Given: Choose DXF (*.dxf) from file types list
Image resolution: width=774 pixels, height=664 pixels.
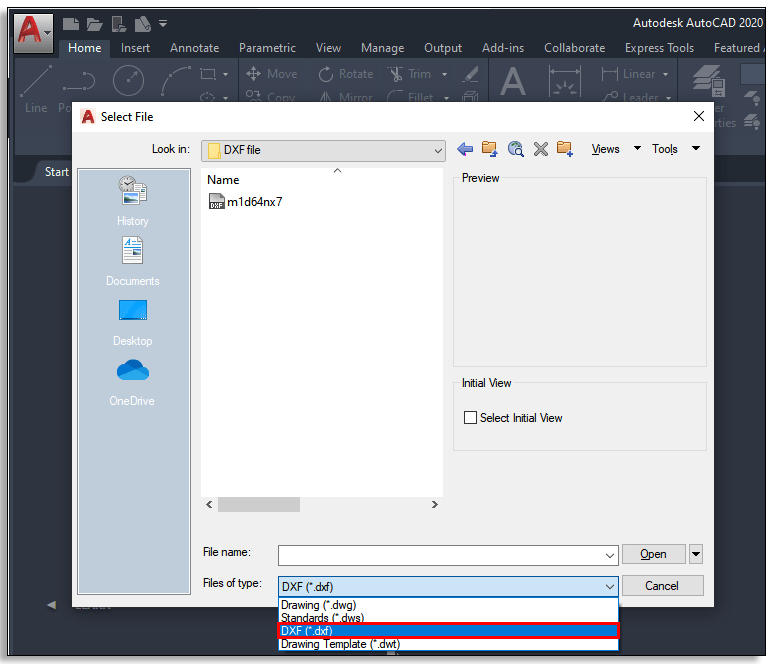Looking at the screenshot, I should (x=448, y=631).
